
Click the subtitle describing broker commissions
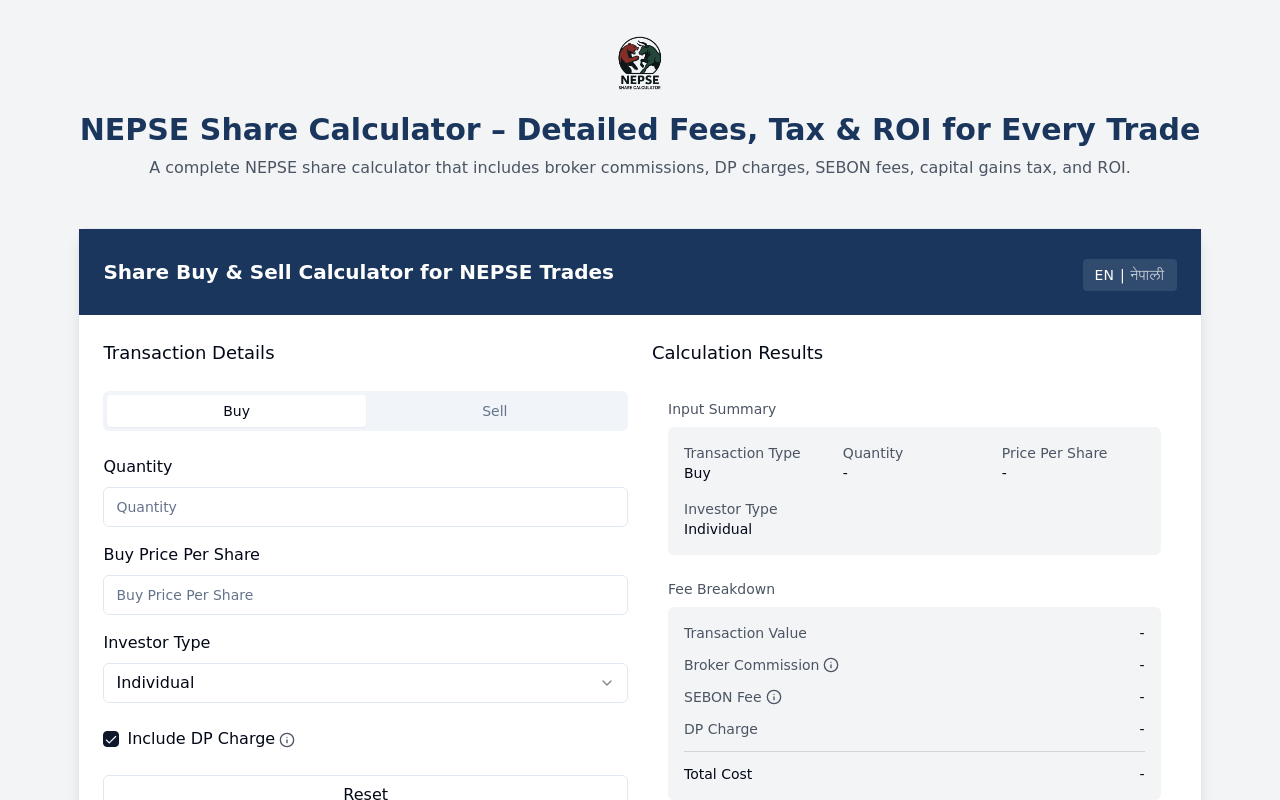click(x=640, y=168)
